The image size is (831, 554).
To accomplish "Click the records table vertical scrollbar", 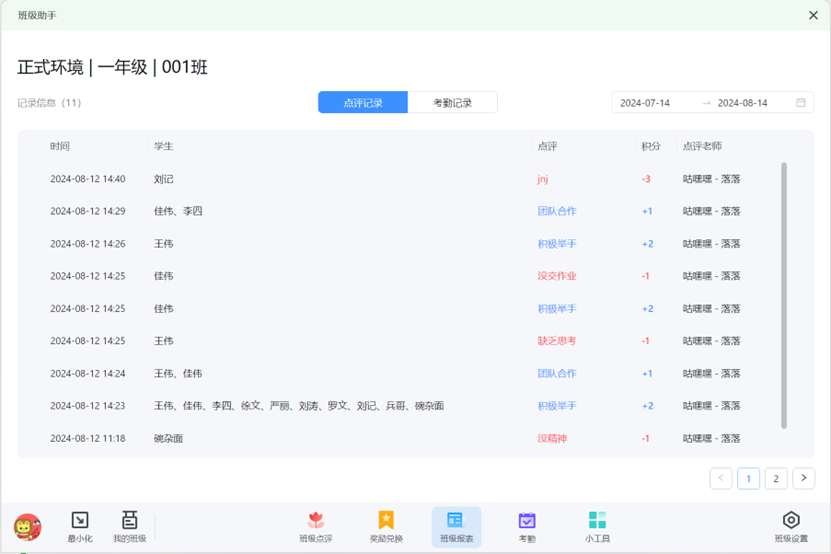I will coord(784,295).
